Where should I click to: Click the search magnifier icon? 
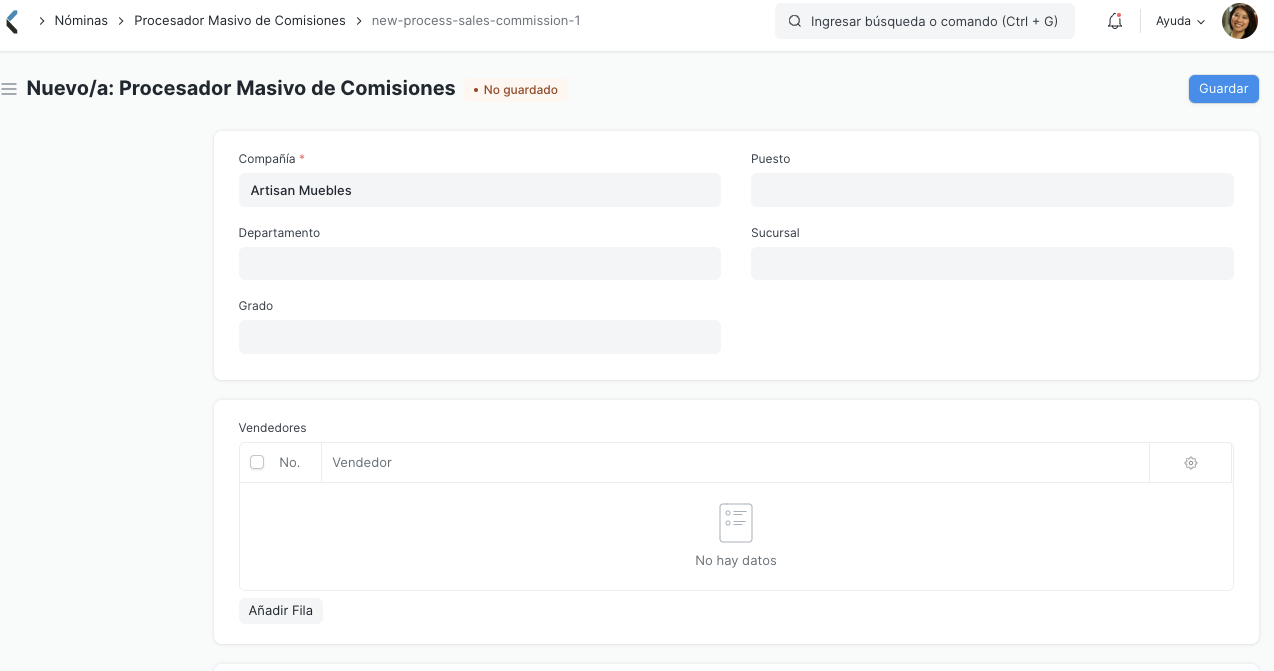pos(795,21)
